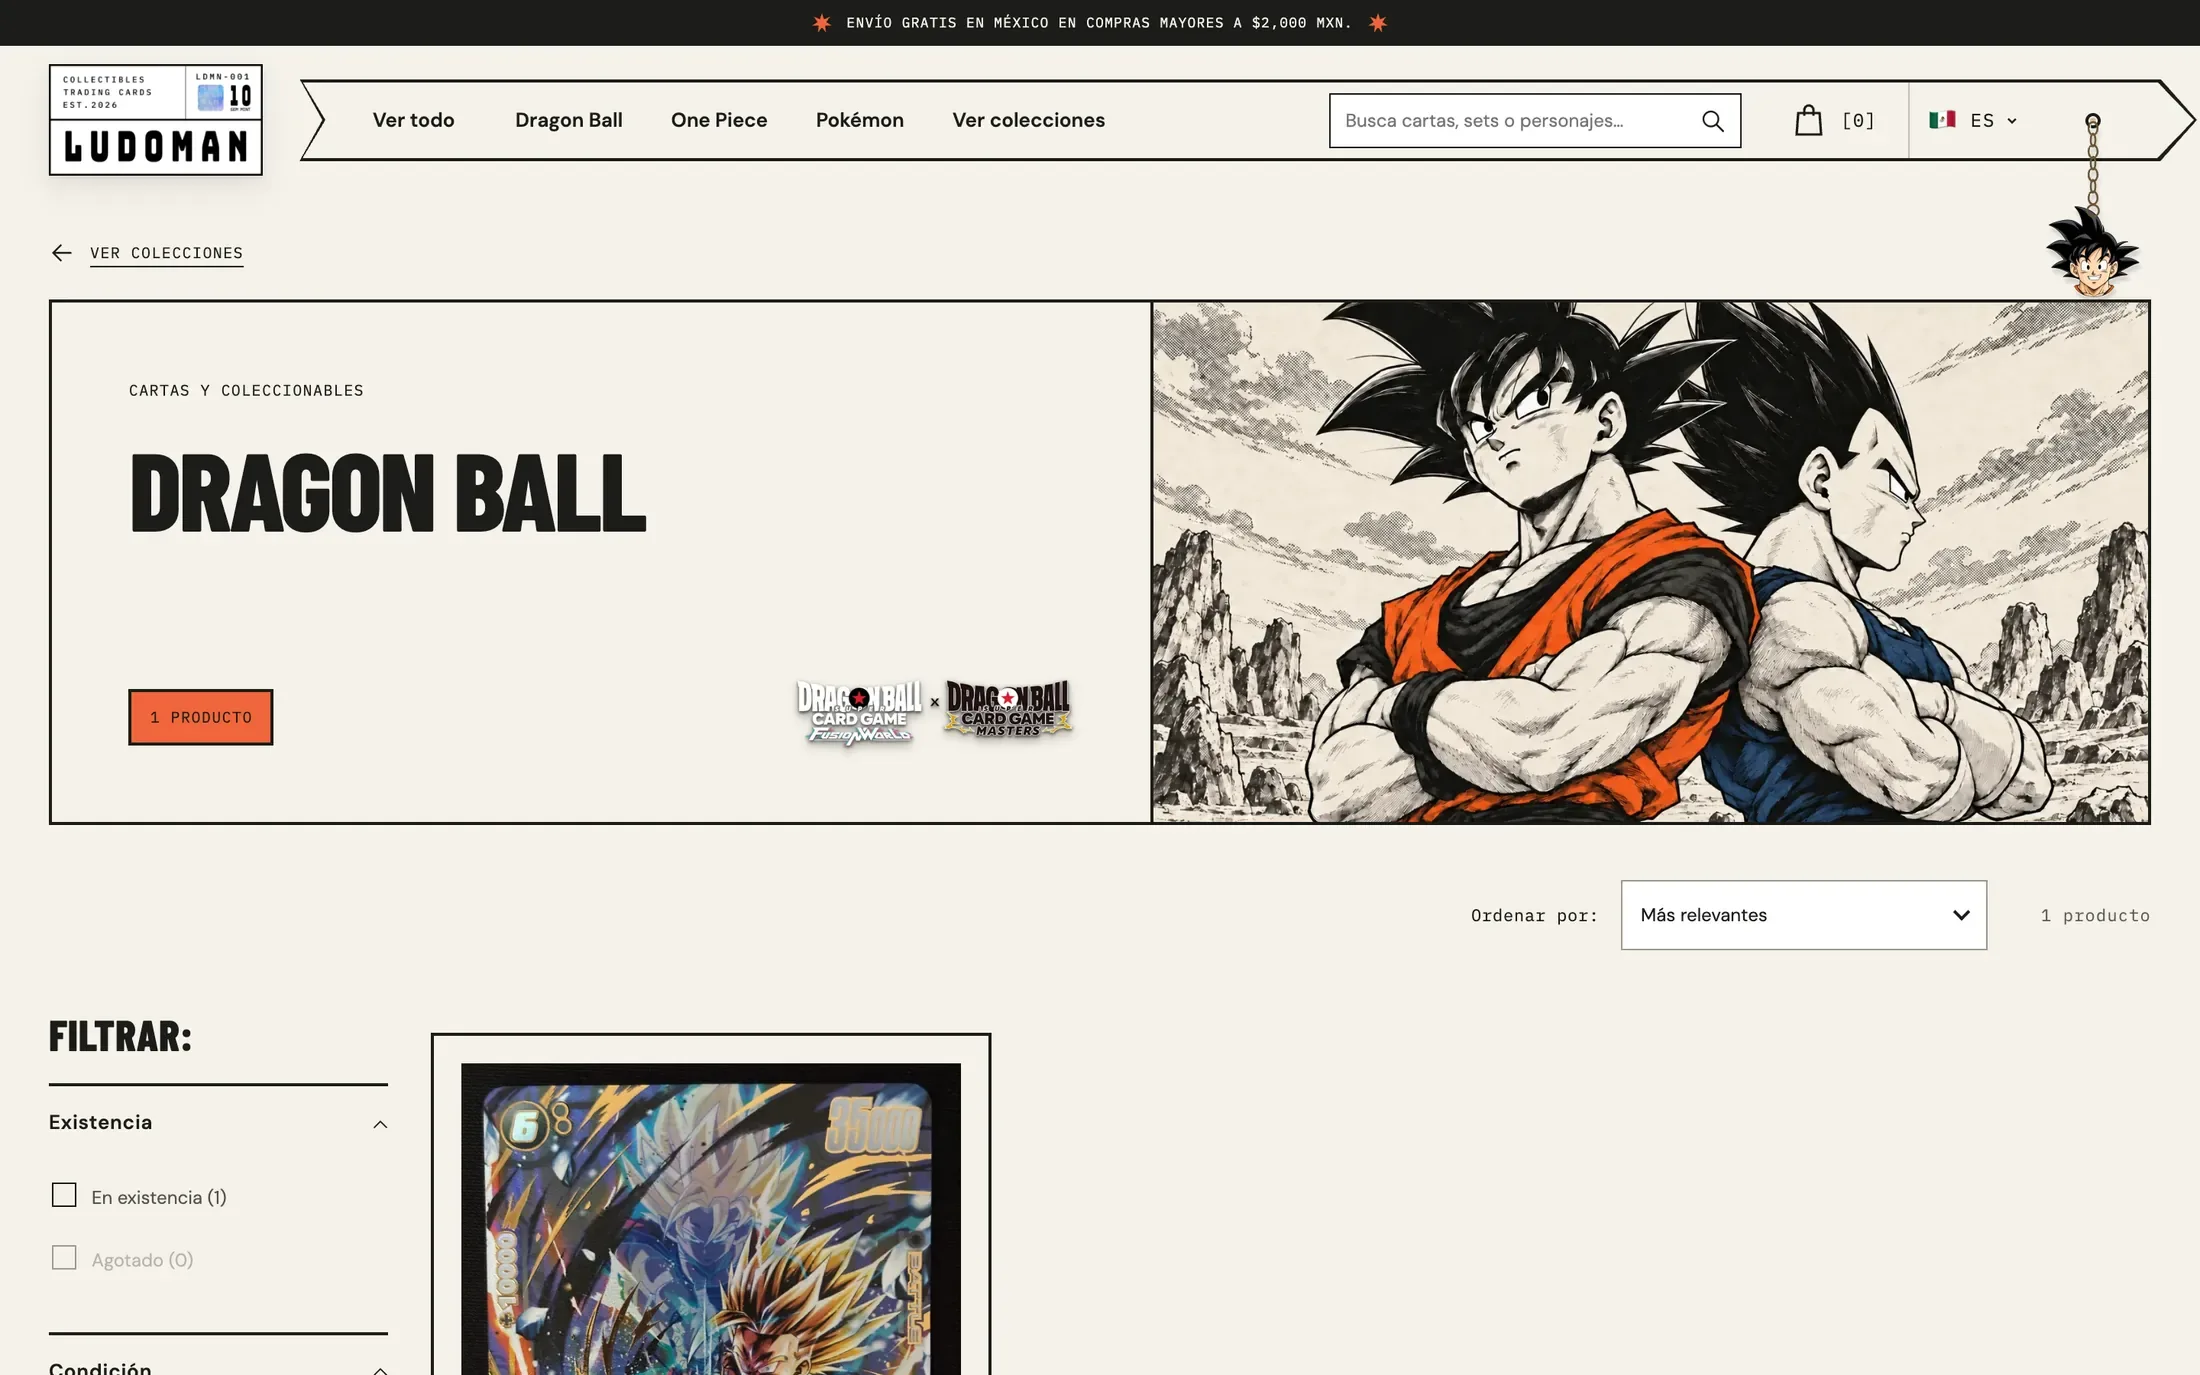Click the Card Game Masters logo
Screen dimensions: 2200x1375
(1008, 709)
